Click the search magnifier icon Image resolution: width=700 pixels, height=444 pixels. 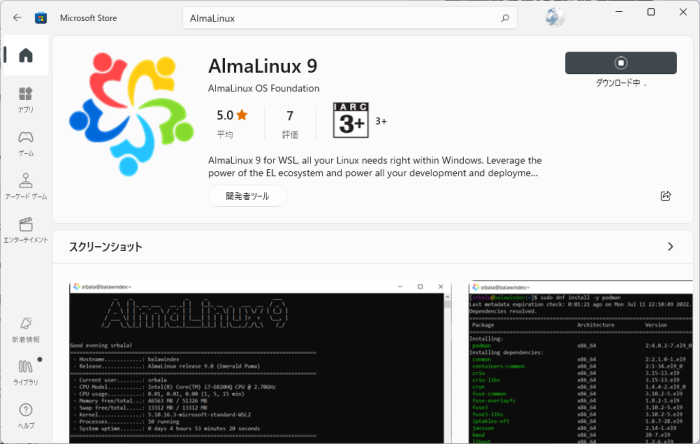pos(505,18)
